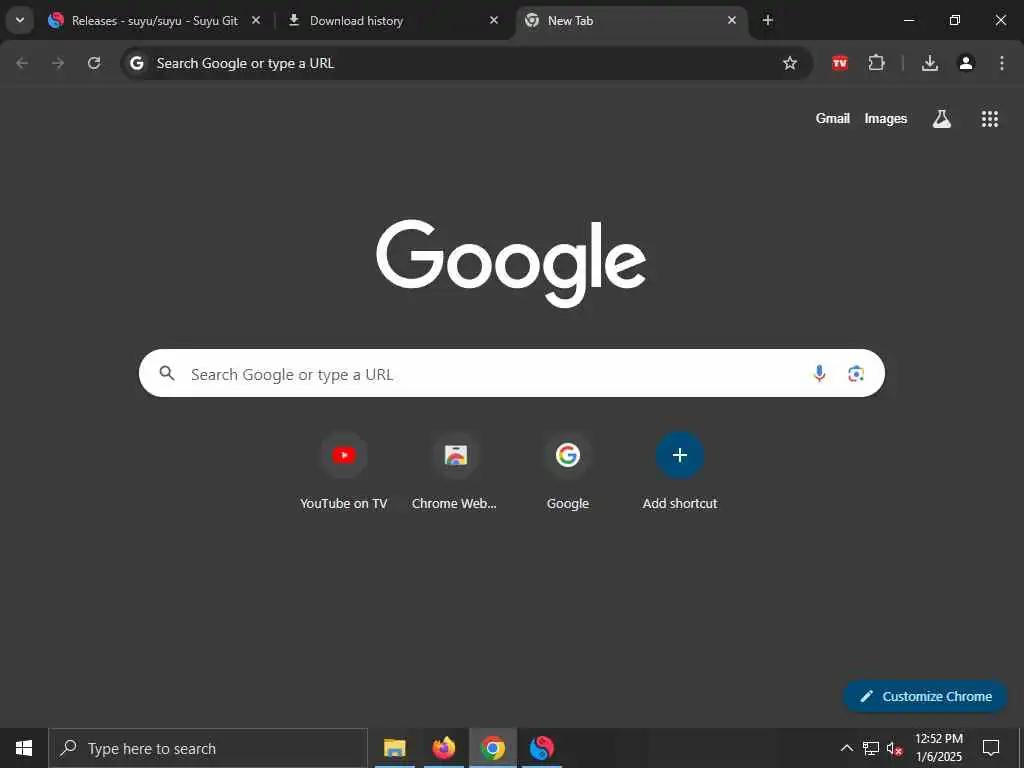Viewport: 1024px width, 768px height.
Task: Show hidden system tray icons chevron
Action: pyautogui.click(x=846, y=748)
